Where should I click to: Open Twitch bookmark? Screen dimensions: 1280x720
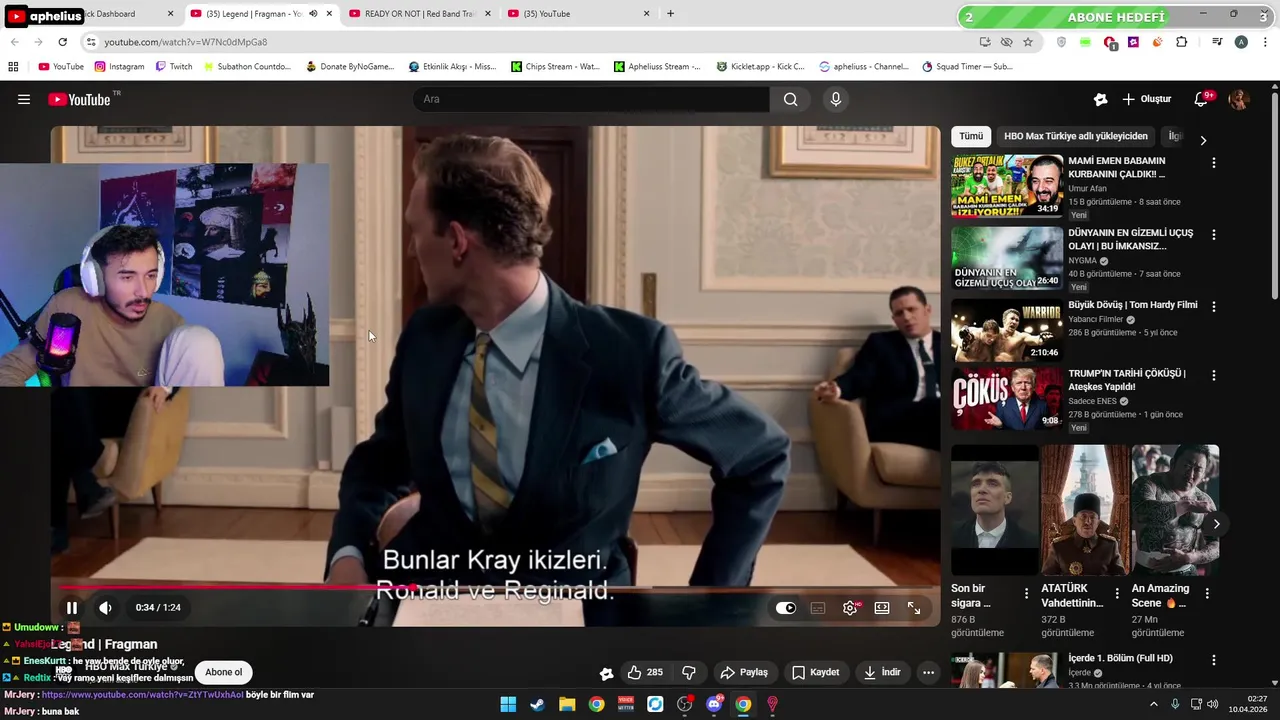pos(174,67)
